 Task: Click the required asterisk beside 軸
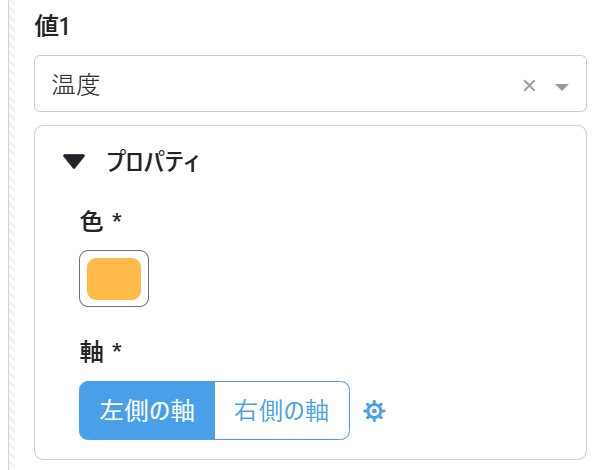(117, 349)
